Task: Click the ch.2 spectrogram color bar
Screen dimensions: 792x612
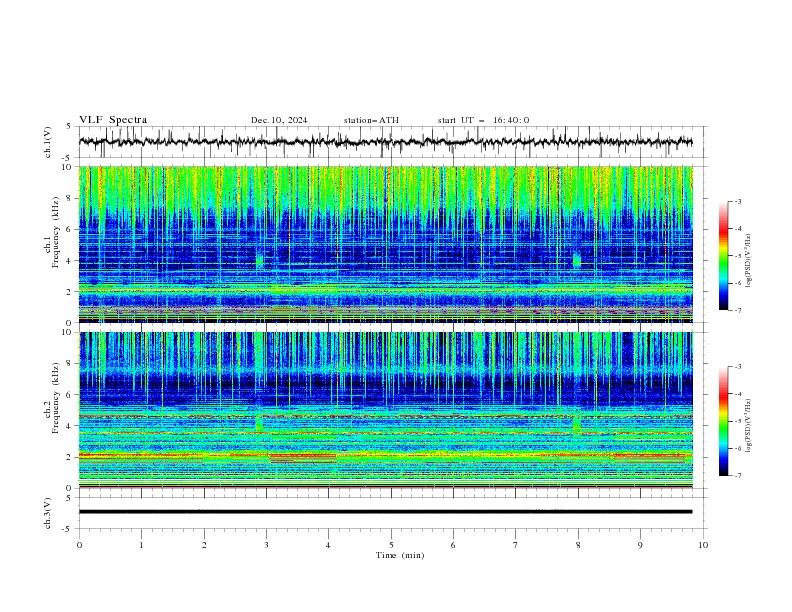Action: click(x=724, y=421)
